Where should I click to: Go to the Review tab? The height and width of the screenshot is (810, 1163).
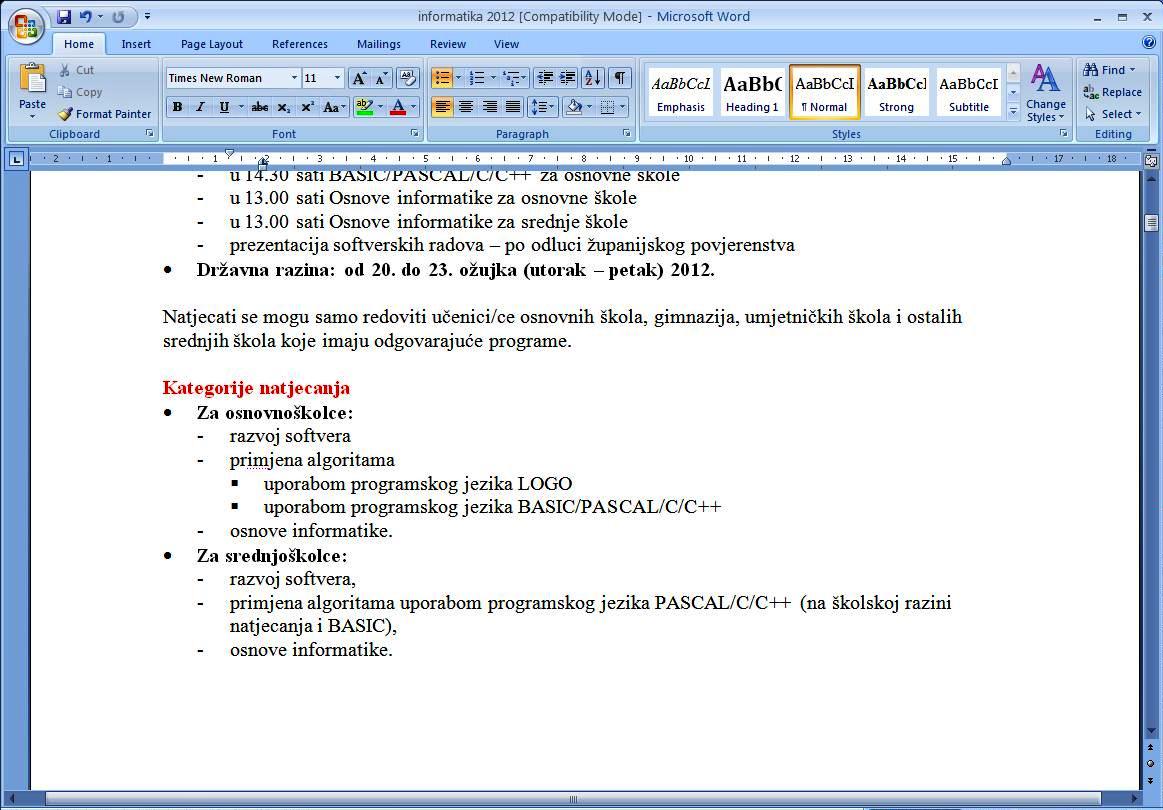448,44
